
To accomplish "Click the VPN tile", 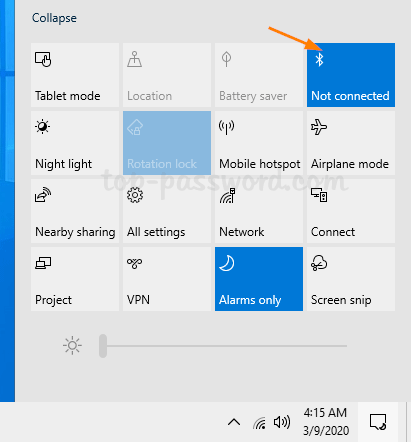I will coord(167,279).
